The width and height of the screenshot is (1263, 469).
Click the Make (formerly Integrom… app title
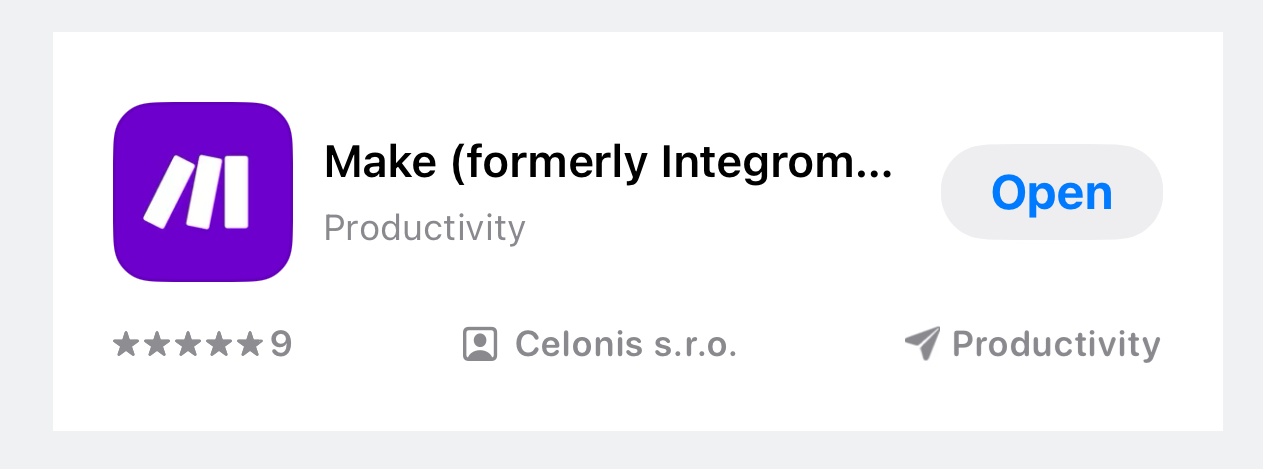coord(608,163)
